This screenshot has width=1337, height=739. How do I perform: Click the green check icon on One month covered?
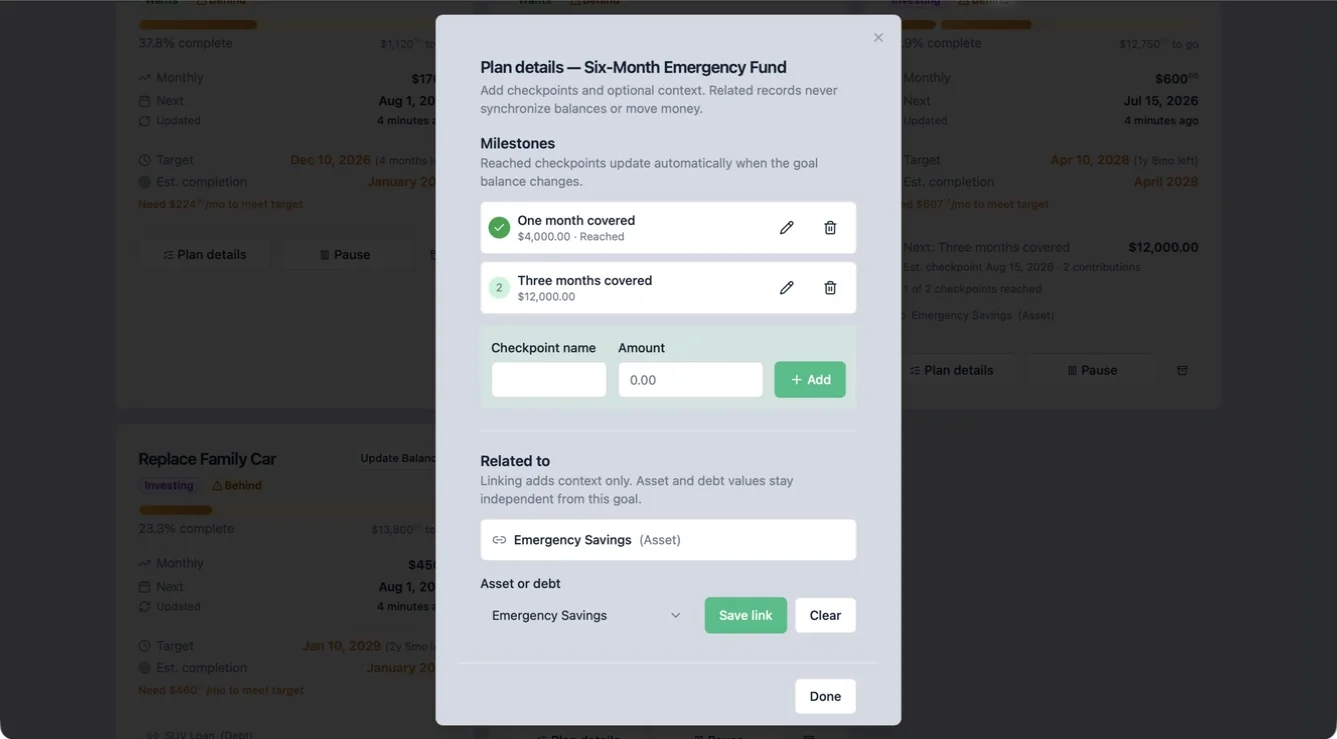click(499, 228)
